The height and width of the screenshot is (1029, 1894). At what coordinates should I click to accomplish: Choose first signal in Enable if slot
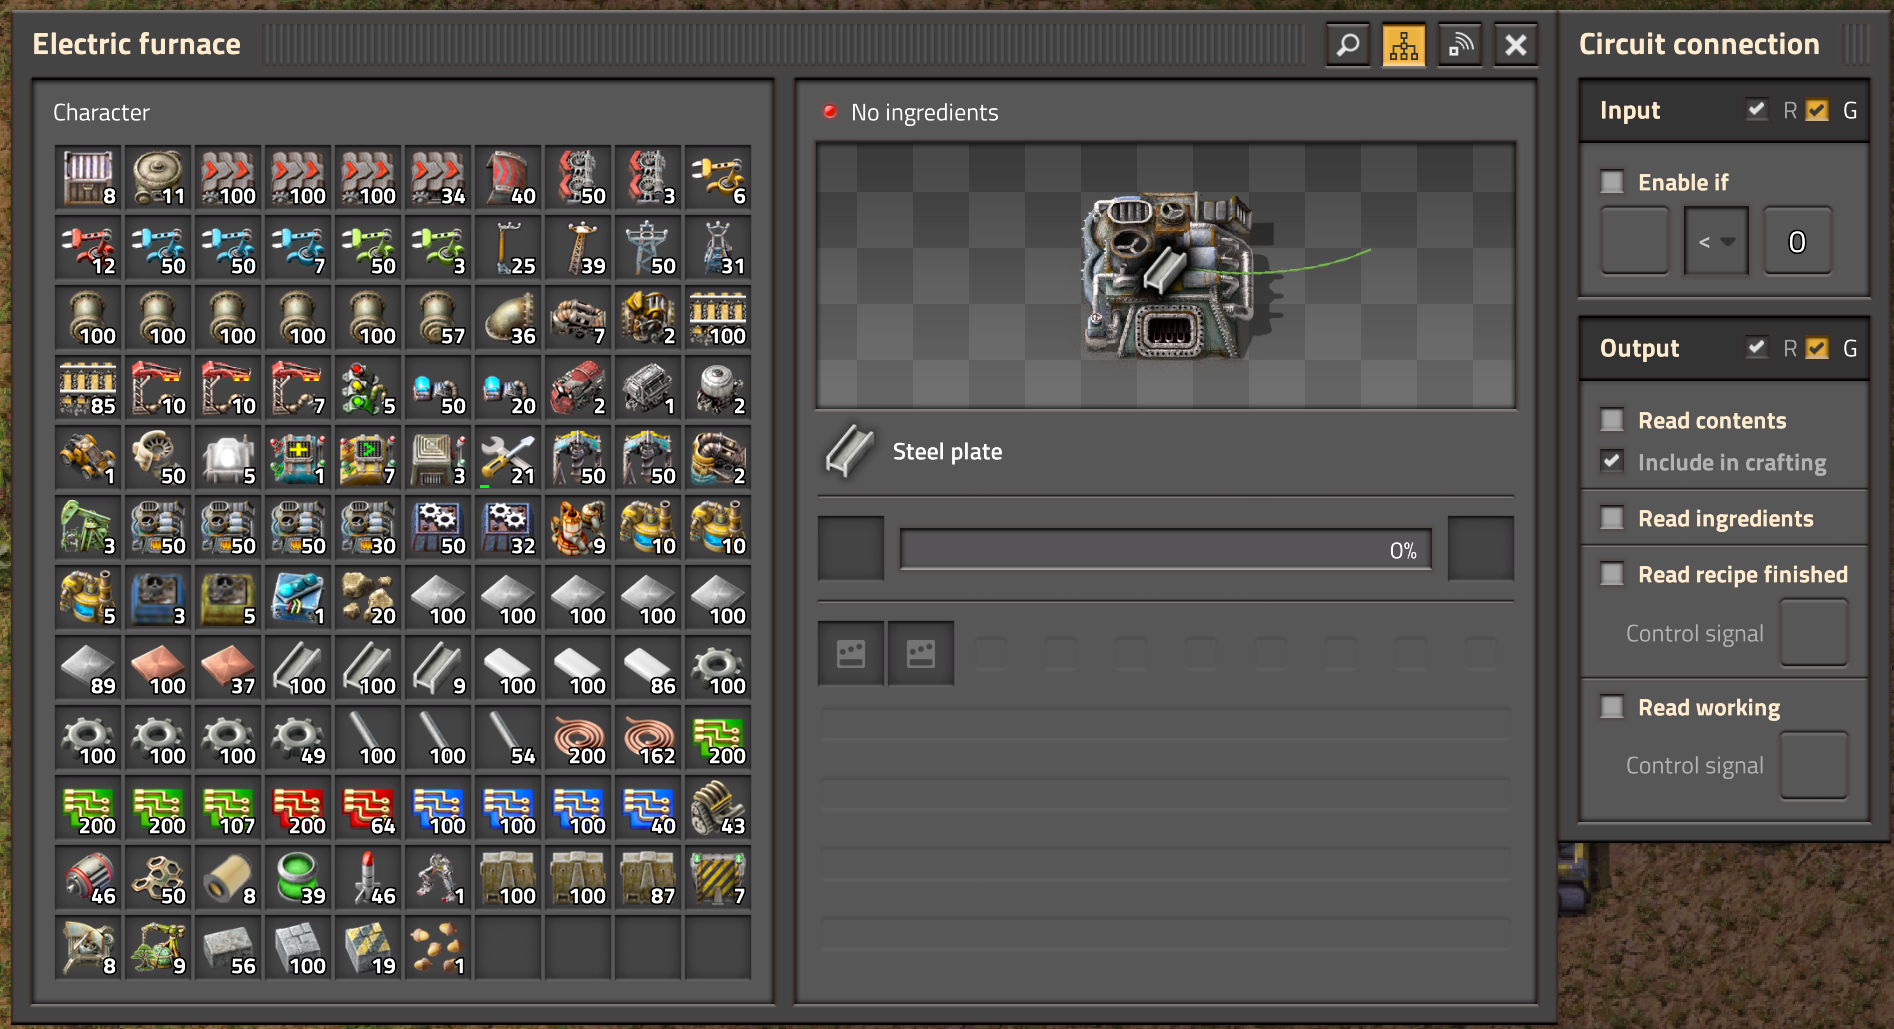[x=1635, y=241]
